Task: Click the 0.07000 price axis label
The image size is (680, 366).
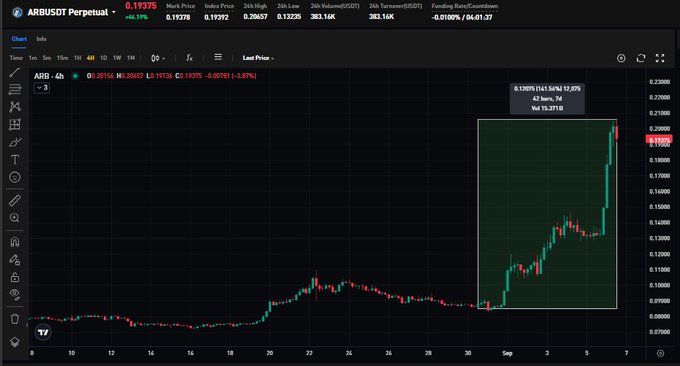Action: pos(660,332)
